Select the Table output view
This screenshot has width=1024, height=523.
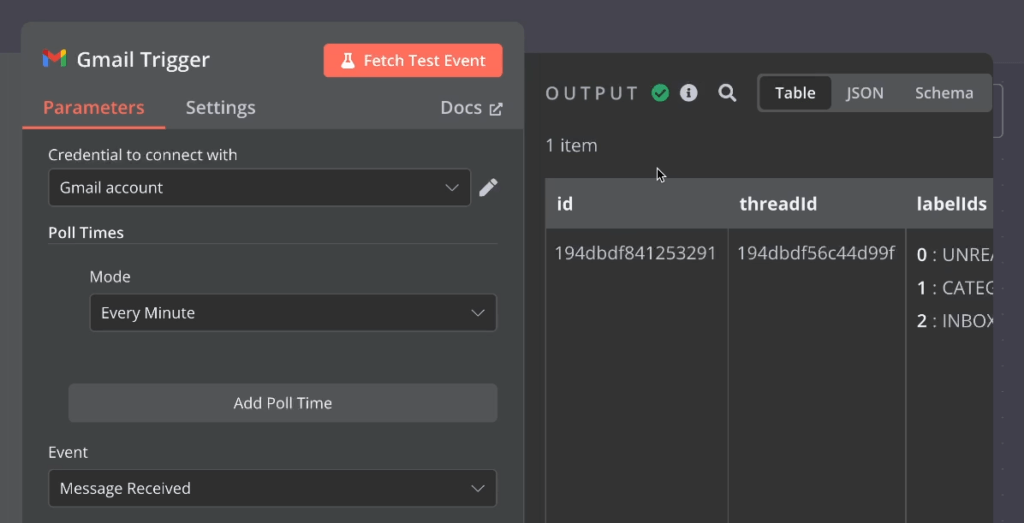coord(795,93)
